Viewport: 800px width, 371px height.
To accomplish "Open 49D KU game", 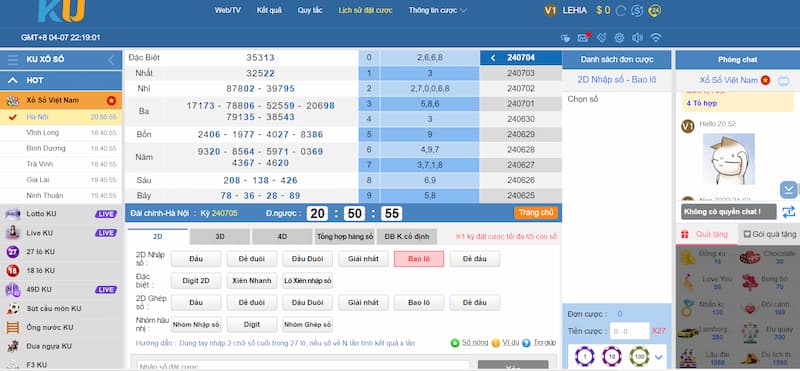I will click(x=61, y=289).
